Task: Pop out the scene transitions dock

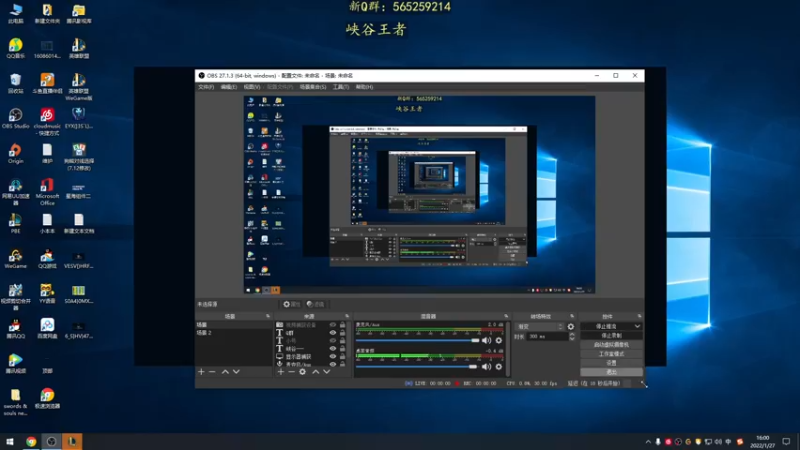Action: [x=572, y=316]
